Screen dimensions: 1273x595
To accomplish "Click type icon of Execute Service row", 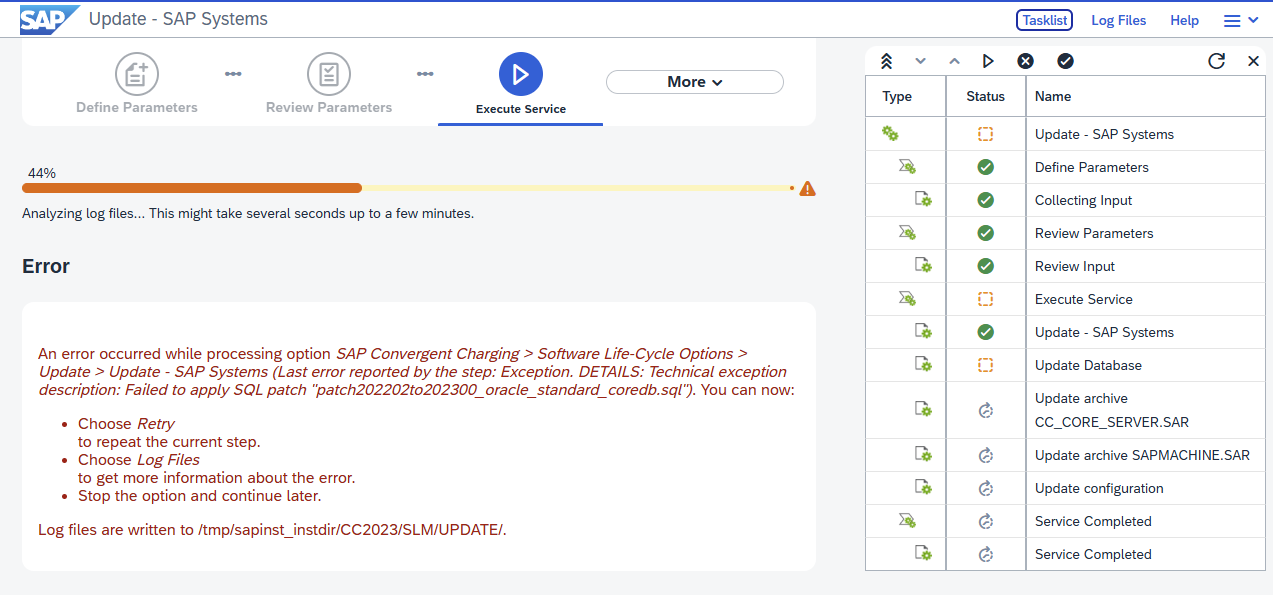I will 907,298.
